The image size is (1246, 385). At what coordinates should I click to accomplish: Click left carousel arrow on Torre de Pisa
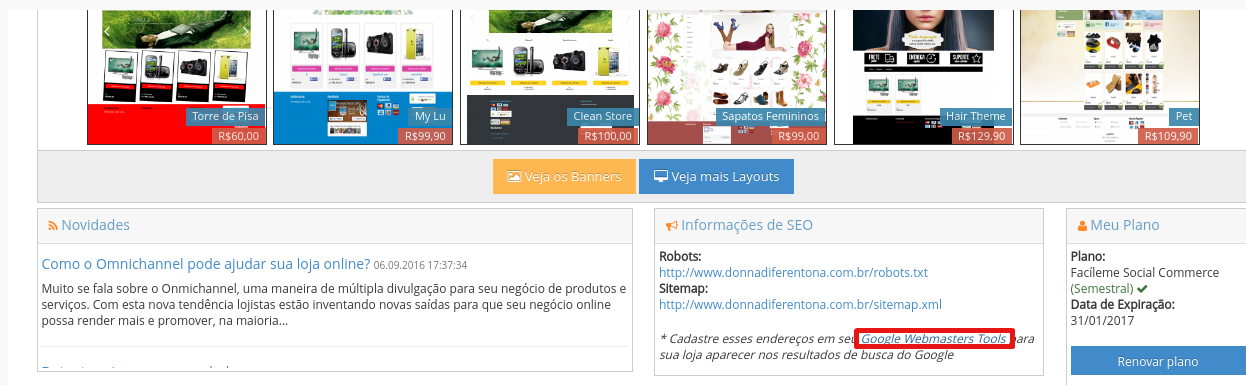[x=108, y=32]
